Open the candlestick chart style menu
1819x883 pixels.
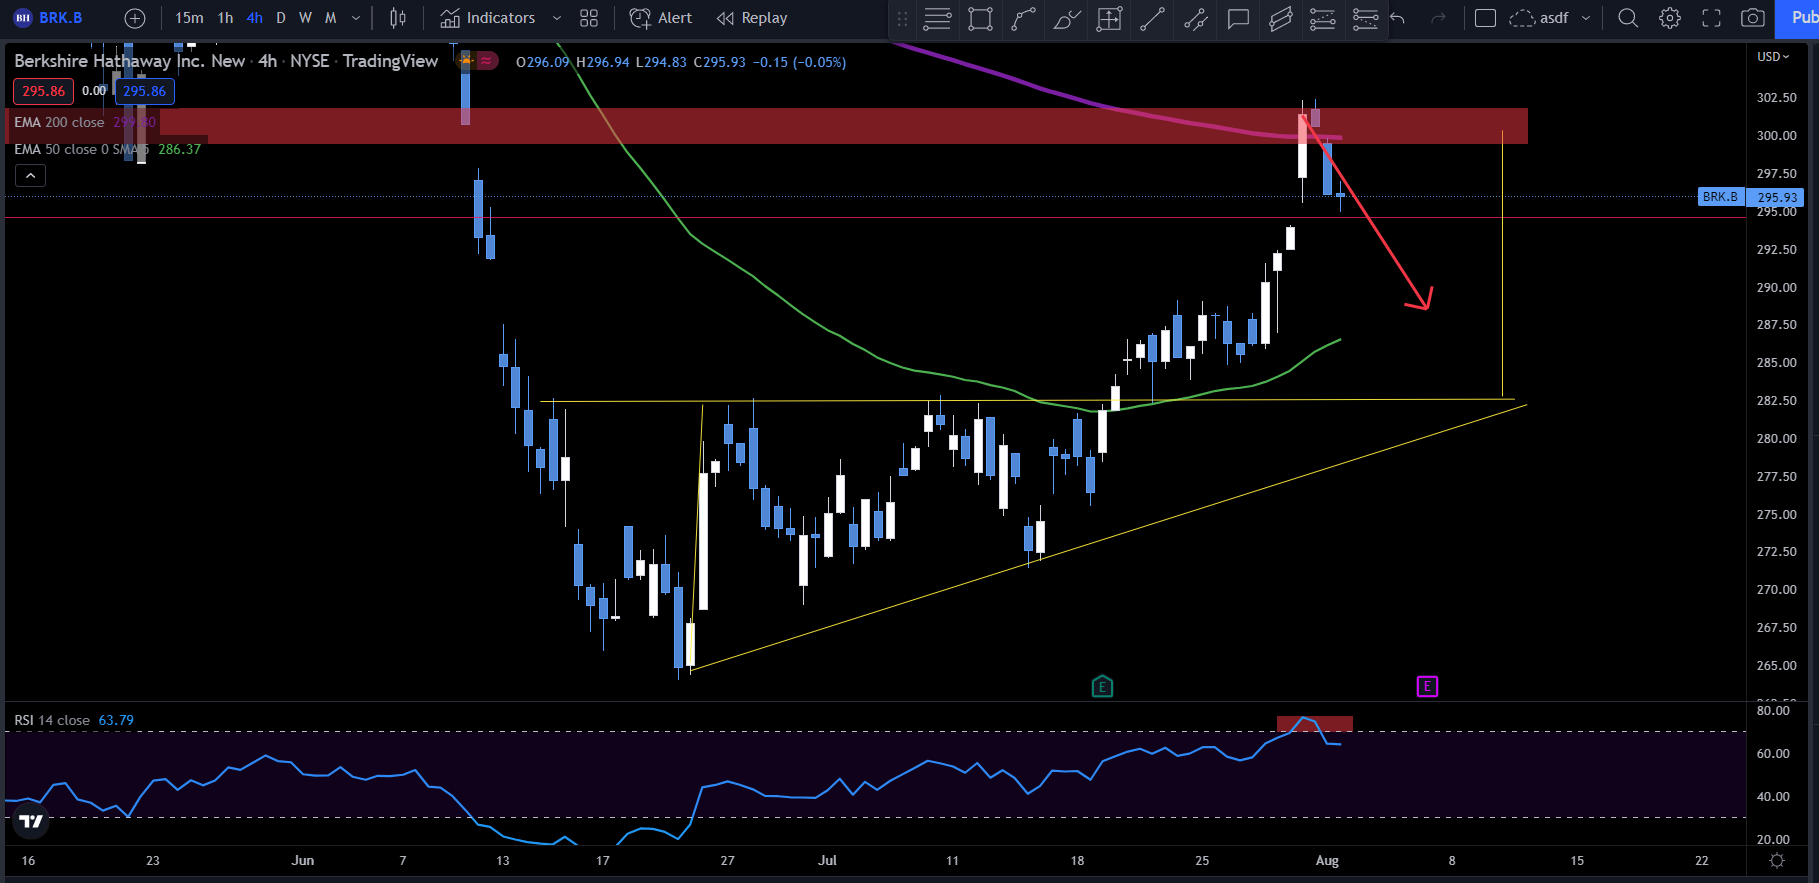coord(398,18)
